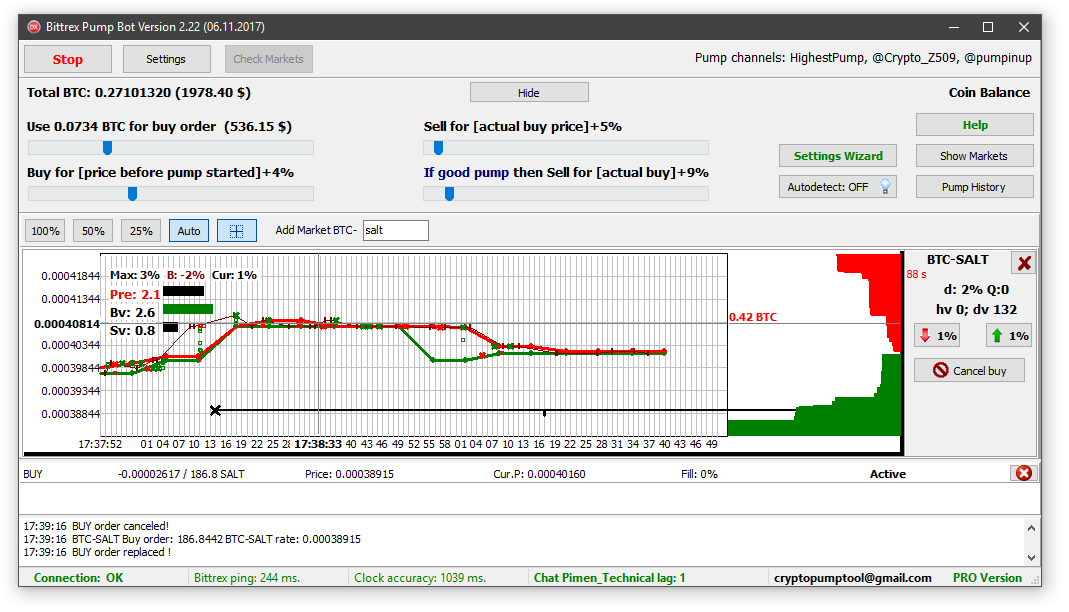Toggle Autodetect OFF button
1069x612 pixels.
(x=838, y=187)
